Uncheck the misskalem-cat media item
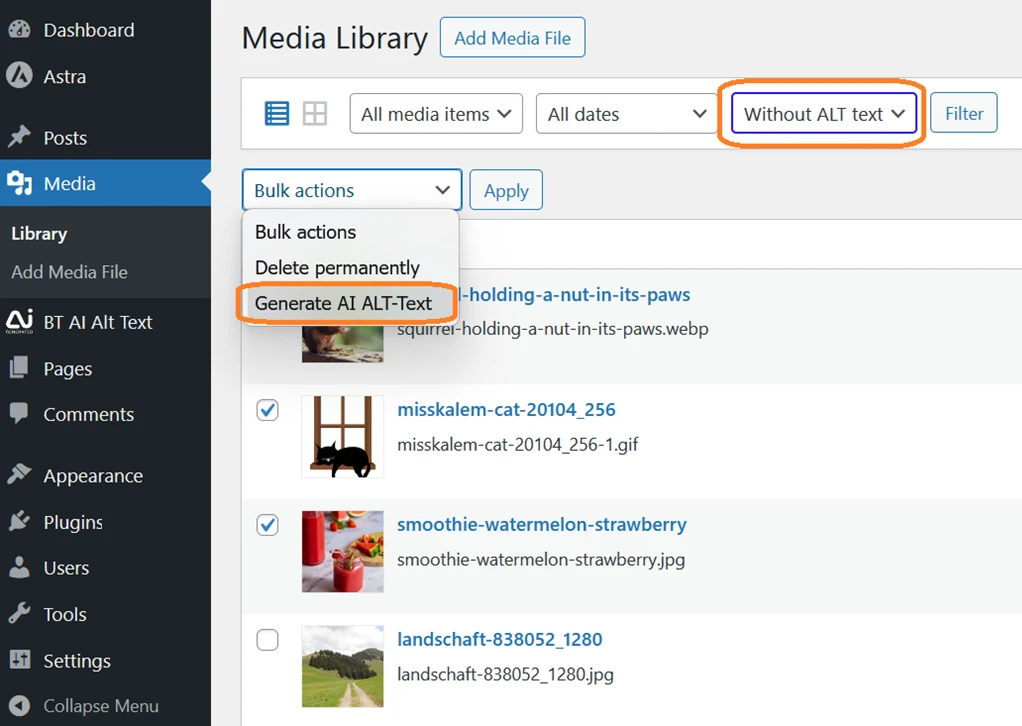The image size is (1022, 726). (x=267, y=410)
